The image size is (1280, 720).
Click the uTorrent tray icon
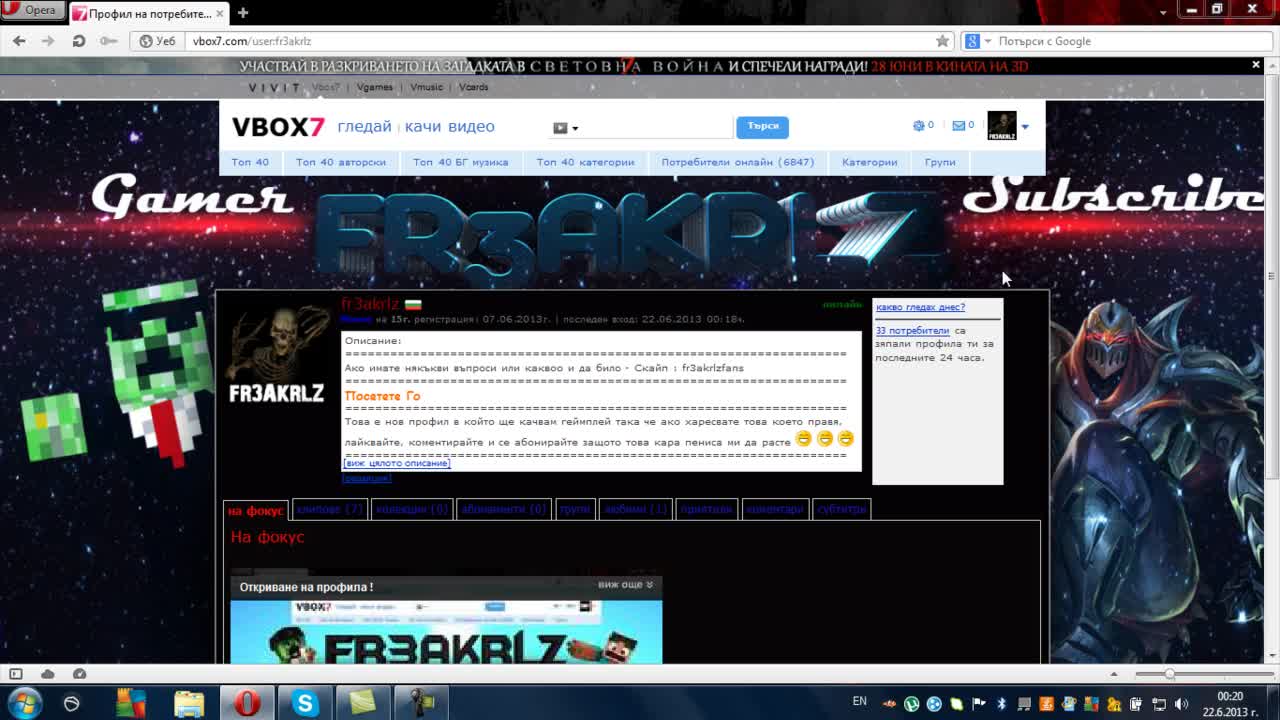tap(911, 704)
